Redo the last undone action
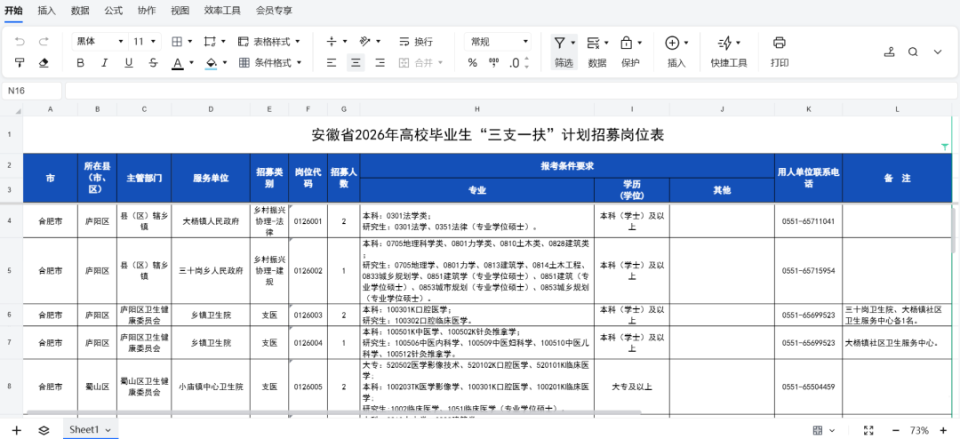 (43, 42)
